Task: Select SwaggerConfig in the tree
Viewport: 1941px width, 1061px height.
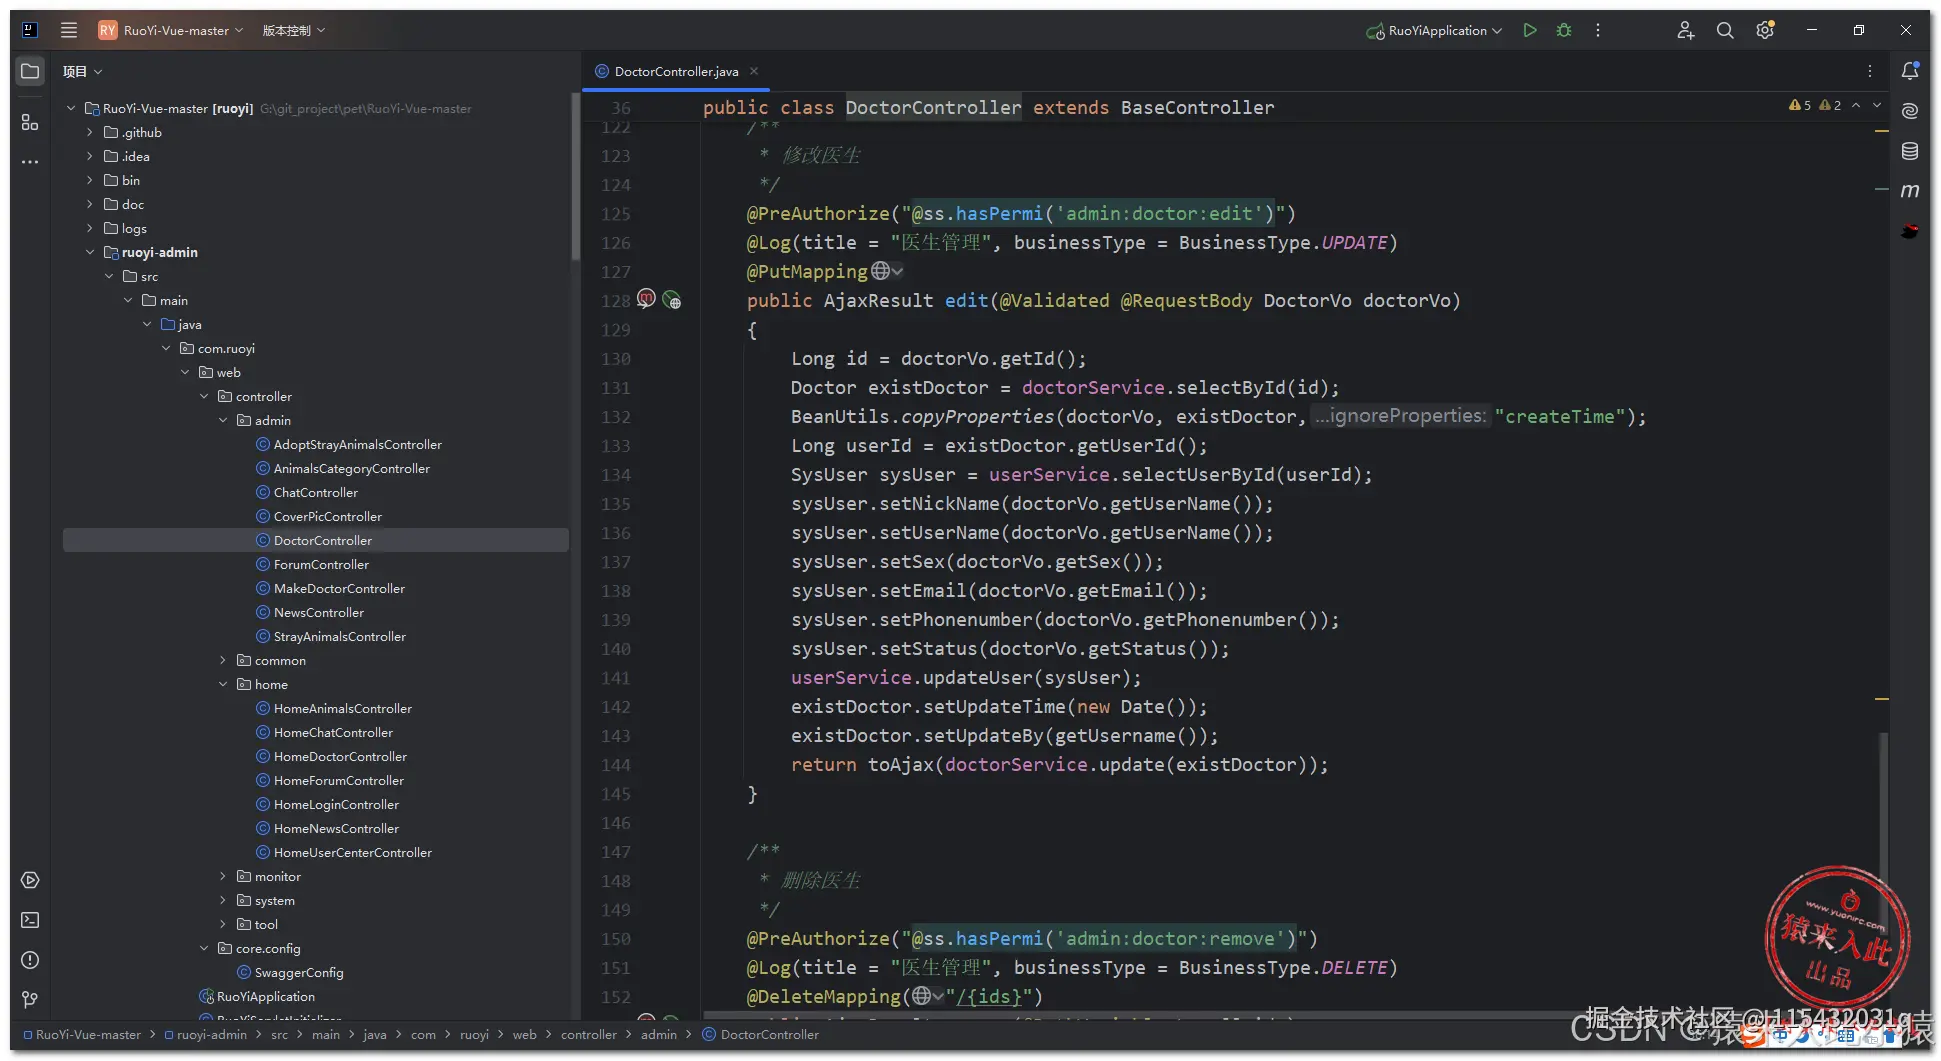Action: click(x=298, y=972)
